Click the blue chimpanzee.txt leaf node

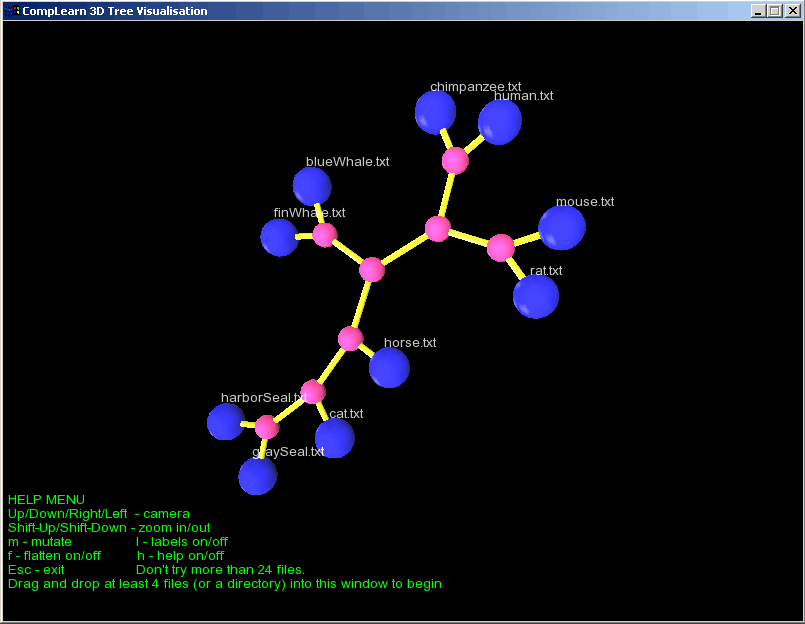point(435,113)
